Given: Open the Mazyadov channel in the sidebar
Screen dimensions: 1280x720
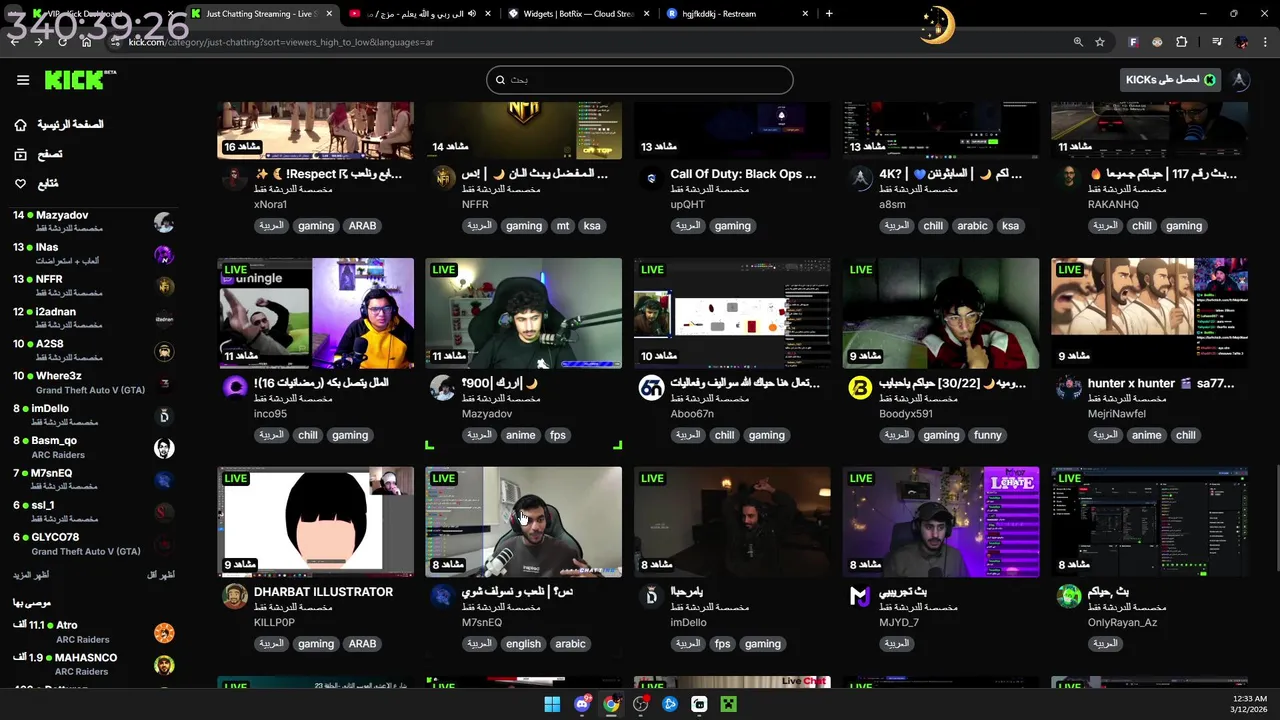Looking at the screenshot, I should [x=92, y=222].
